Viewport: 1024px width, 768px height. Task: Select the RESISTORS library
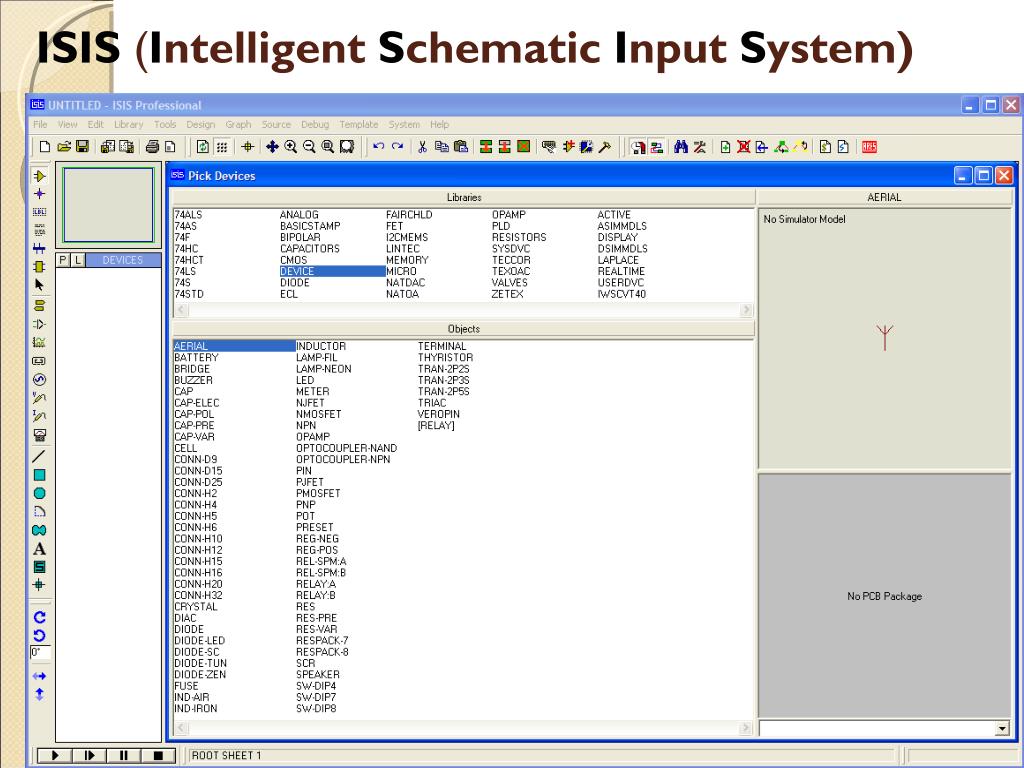click(519, 237)
